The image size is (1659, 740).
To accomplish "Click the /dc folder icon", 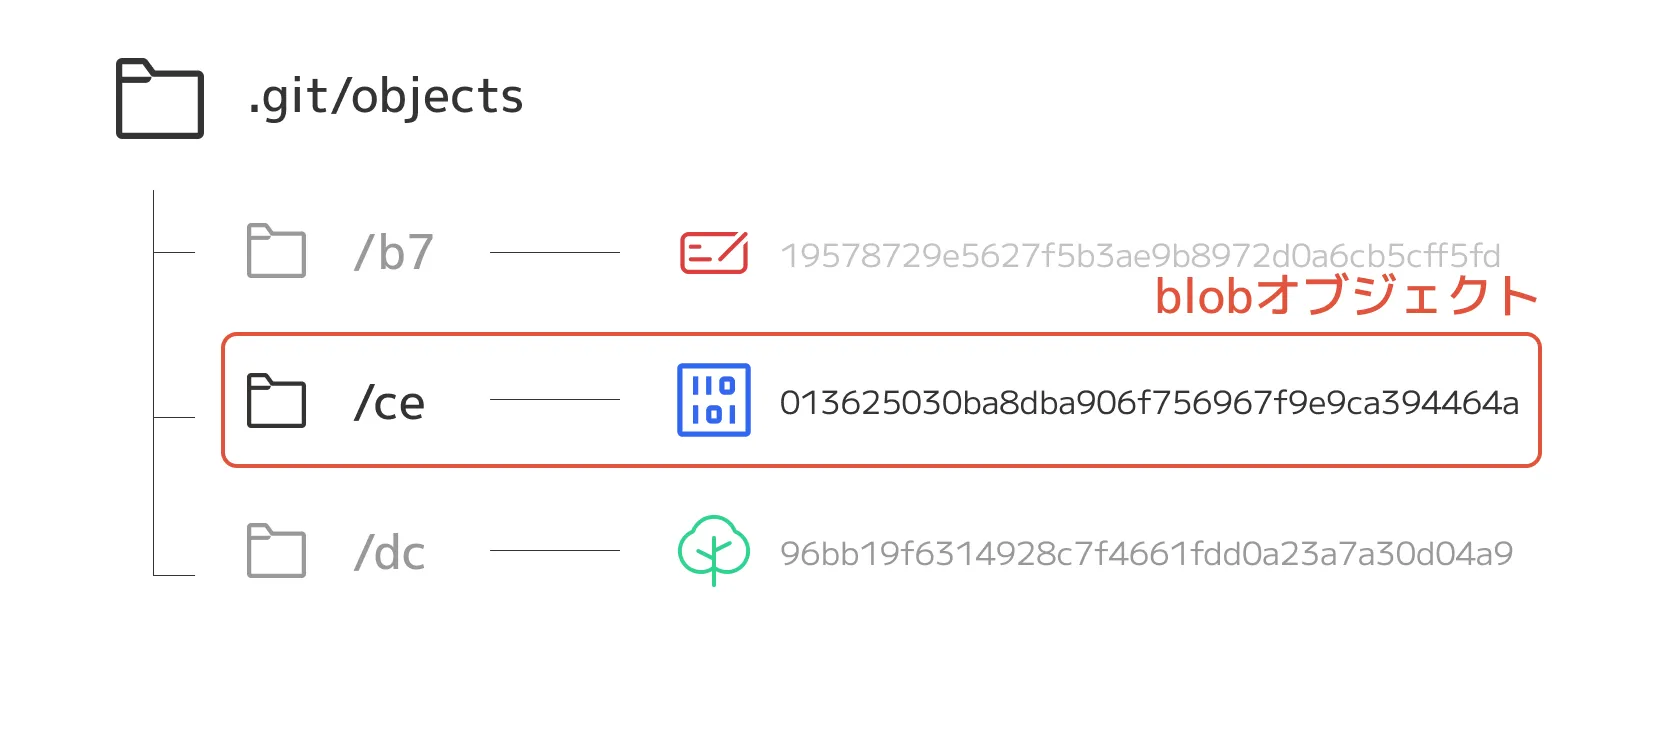I will (x=276, y=551).
